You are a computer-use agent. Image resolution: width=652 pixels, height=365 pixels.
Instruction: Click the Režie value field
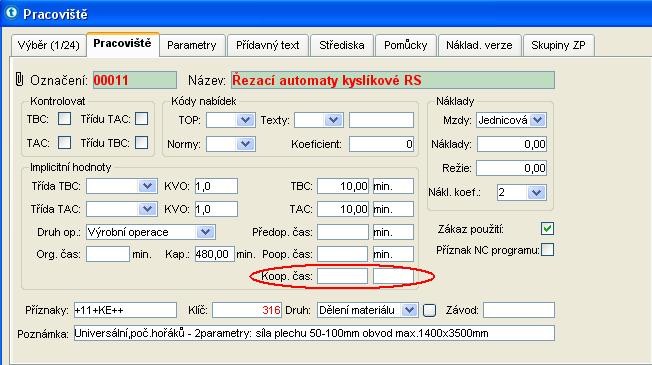(512, 168)
